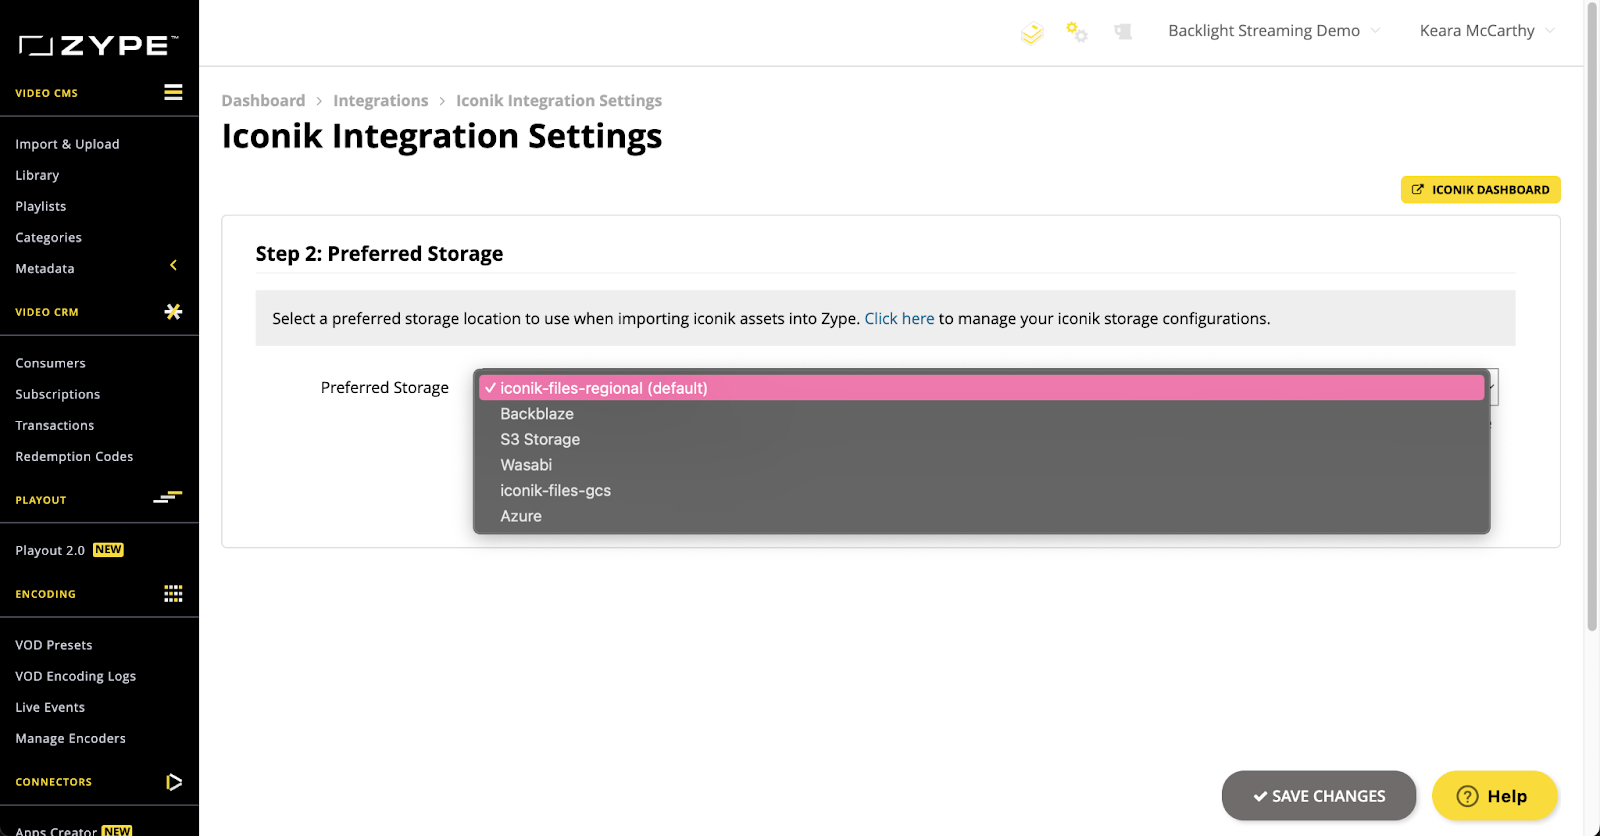The width and height of the screenshot is (1600, 836).
Task: Choose Backblaze from storage list
Action: point(981,414)
